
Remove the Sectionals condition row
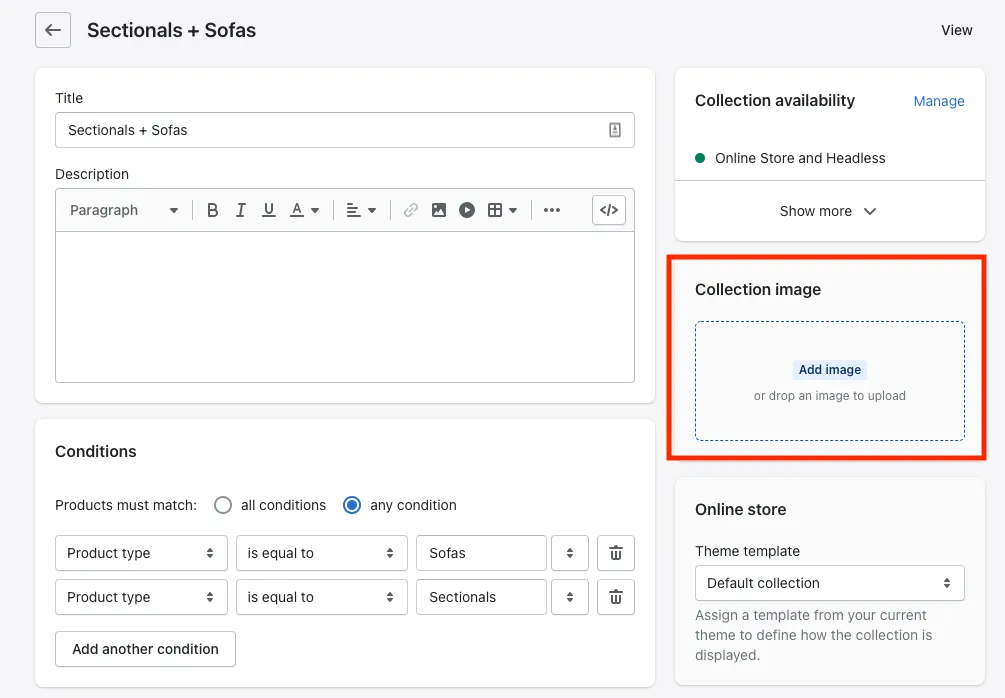pos(615,597)
